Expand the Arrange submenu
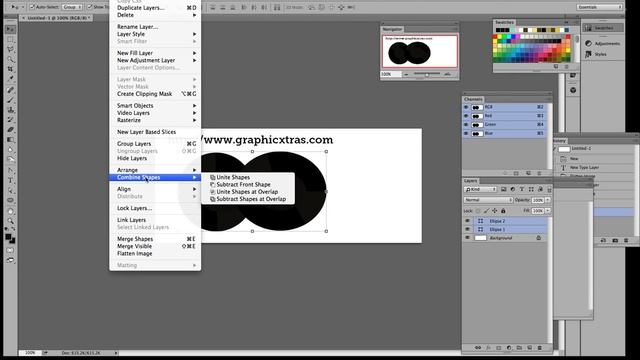The image size is (640, 360). tap(155, 170)
